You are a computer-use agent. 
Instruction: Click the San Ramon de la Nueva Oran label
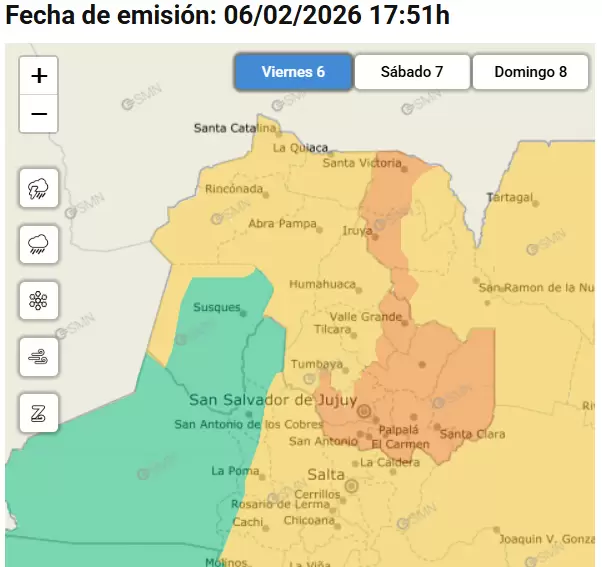coord(536,288)
